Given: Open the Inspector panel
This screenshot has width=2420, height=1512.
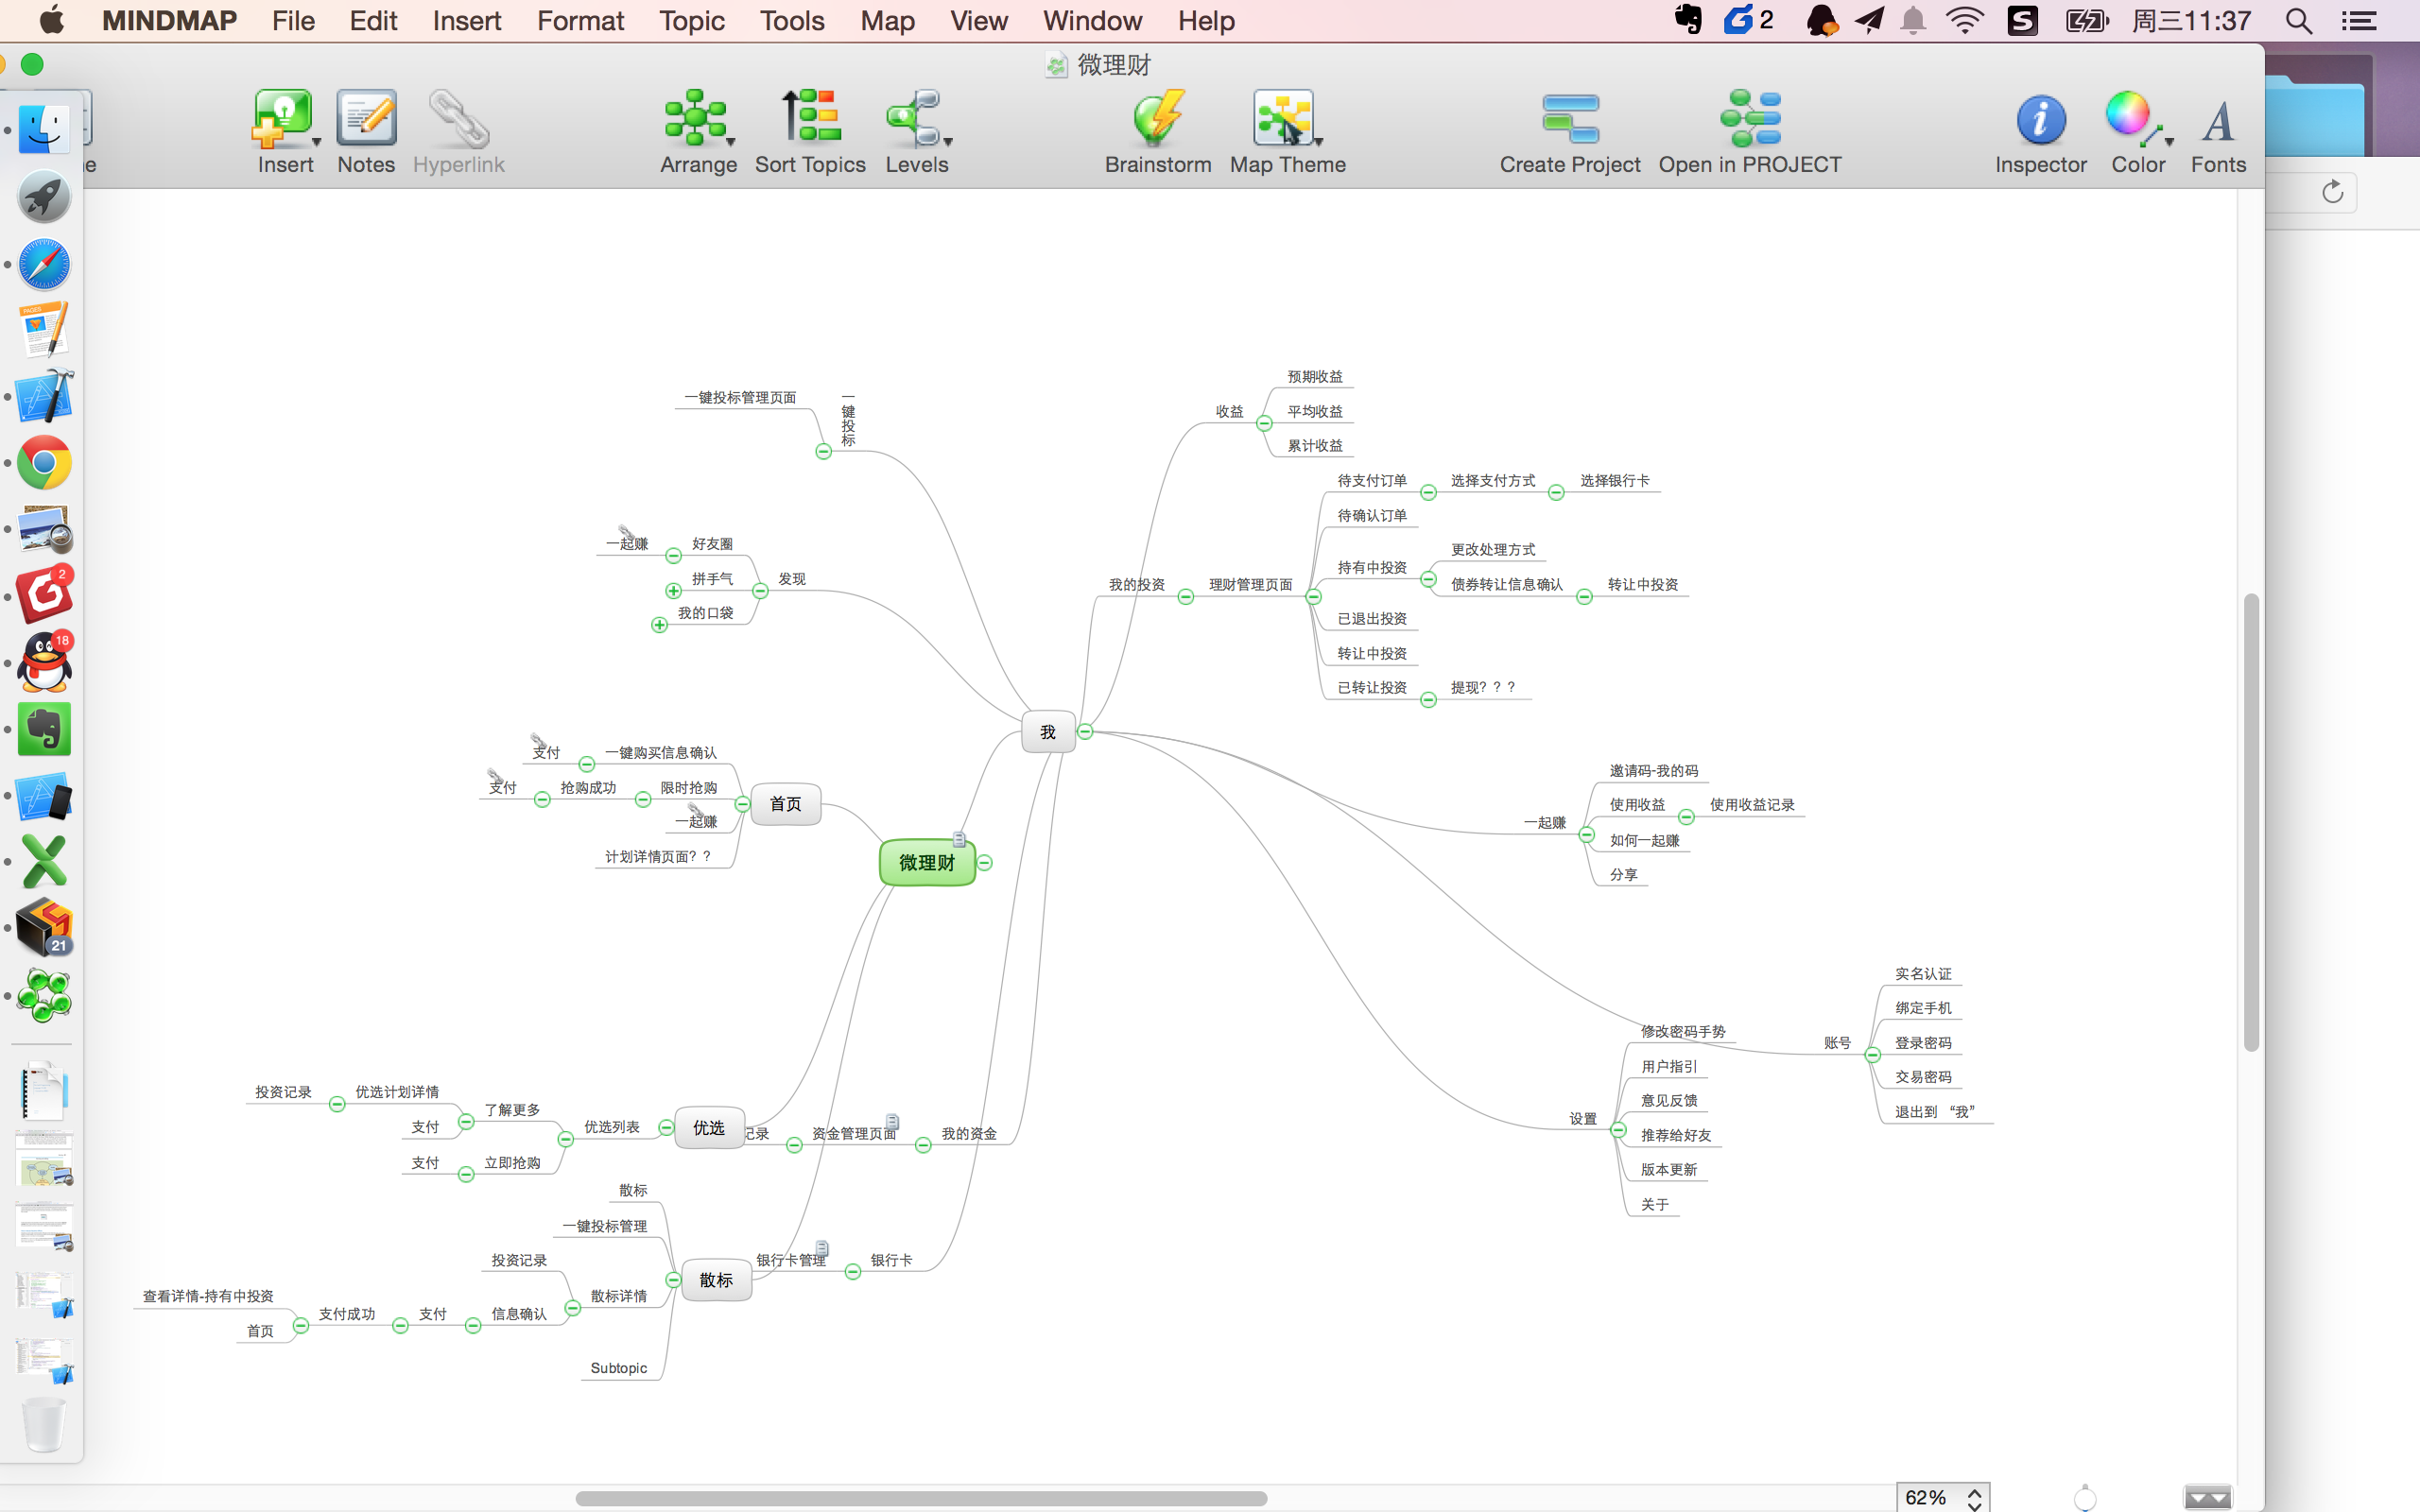Looking at the screenshot, I should (2040, 119).
